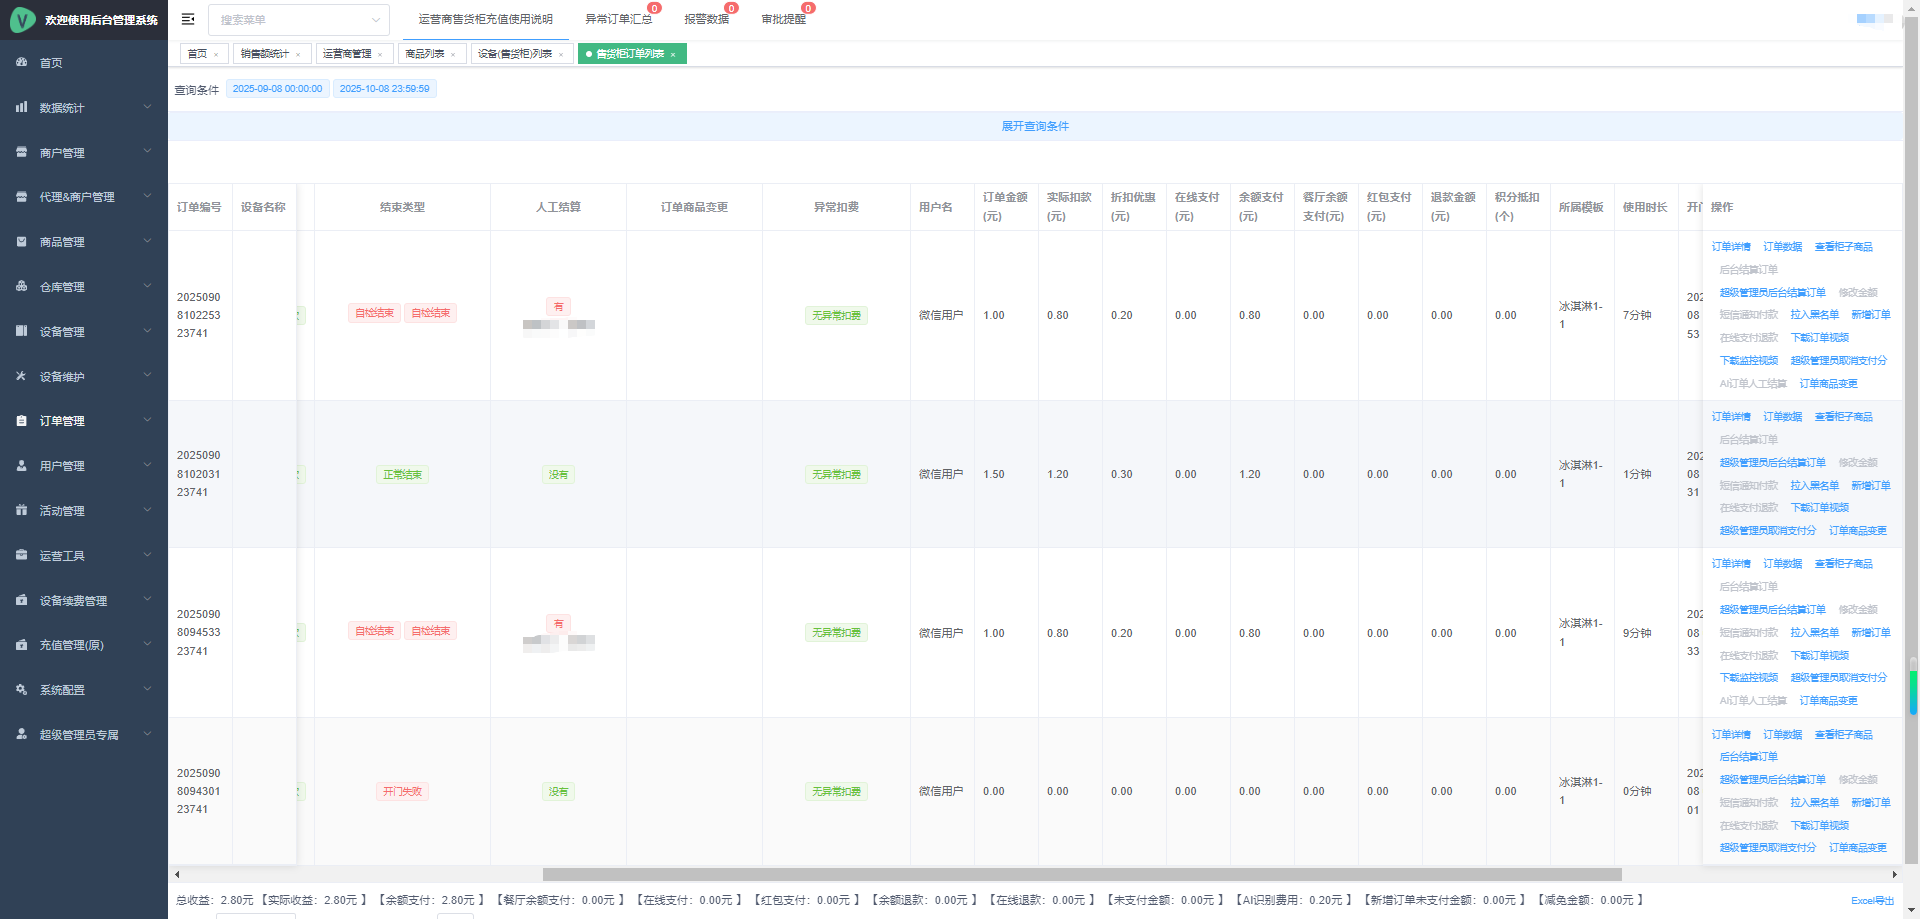Click the Excel导出 export link

coord(1872,901)
